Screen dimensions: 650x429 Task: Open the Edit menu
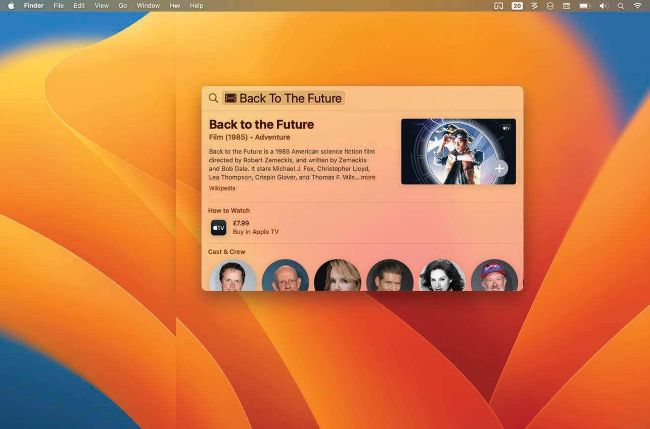pos(79,6)
